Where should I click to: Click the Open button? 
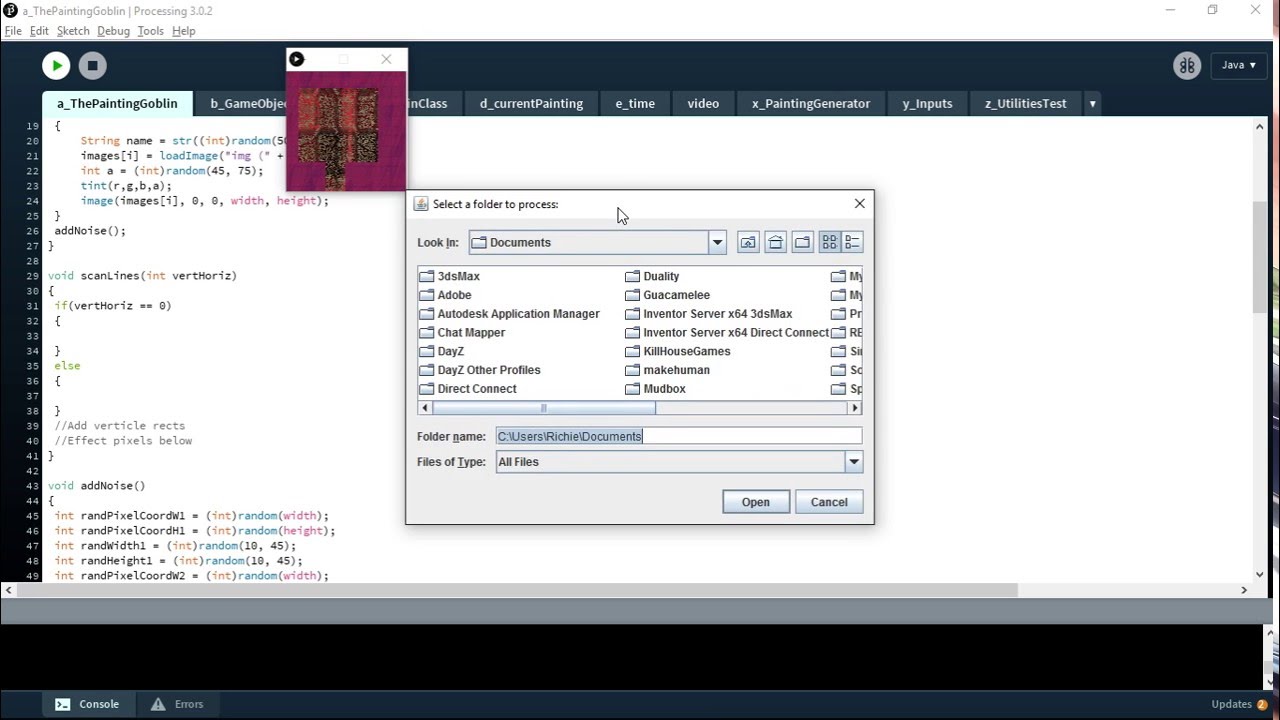[756, 502]
